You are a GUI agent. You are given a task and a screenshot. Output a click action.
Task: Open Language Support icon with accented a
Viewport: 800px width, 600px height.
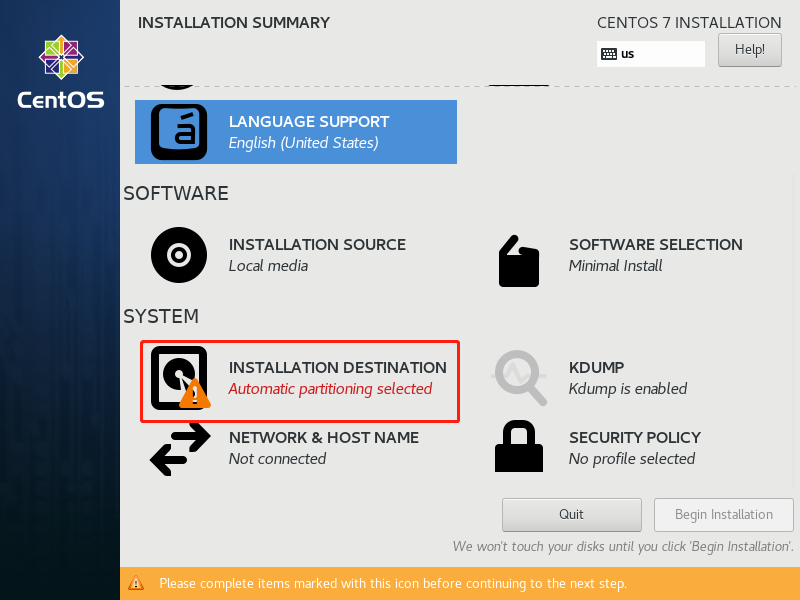(179, 132)
